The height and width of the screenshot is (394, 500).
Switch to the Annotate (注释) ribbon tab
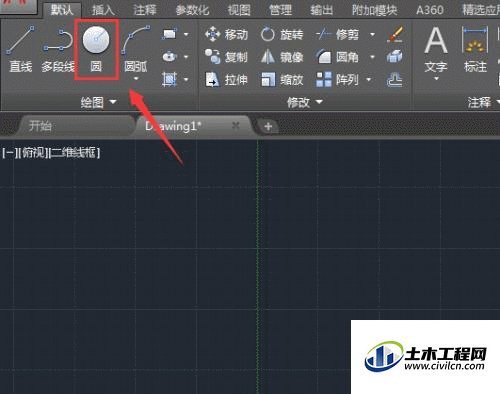click(x=145, y=10)
